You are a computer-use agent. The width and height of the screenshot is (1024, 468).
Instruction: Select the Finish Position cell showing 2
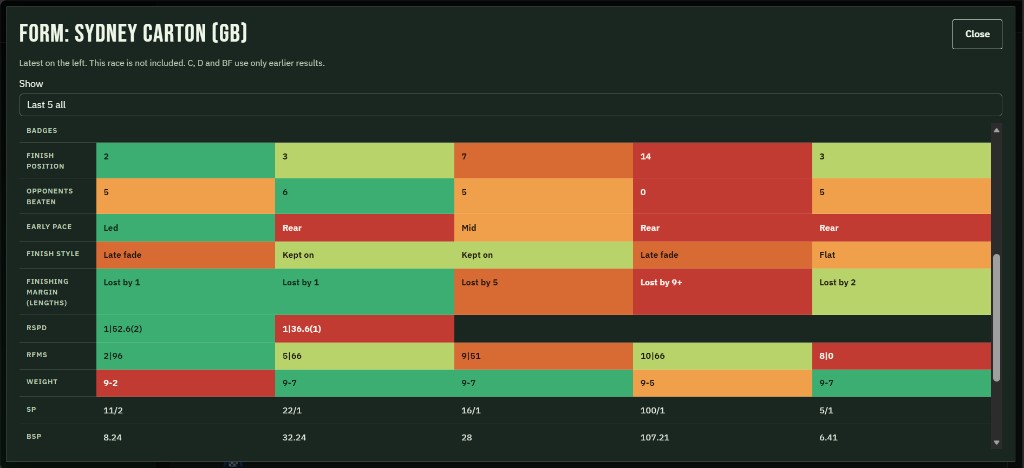coord(185,161)
